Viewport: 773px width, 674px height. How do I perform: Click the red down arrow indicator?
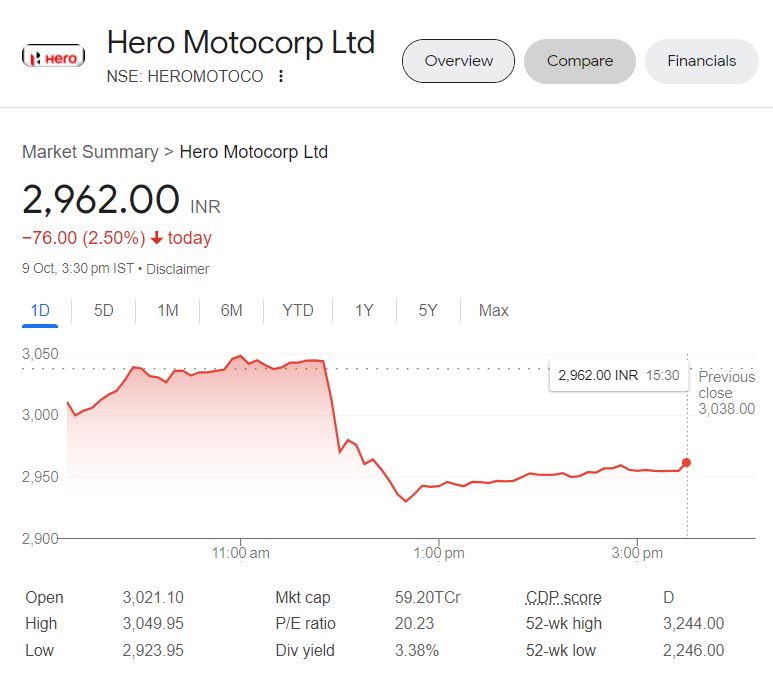pyautogui.click(x=156, y=238)
